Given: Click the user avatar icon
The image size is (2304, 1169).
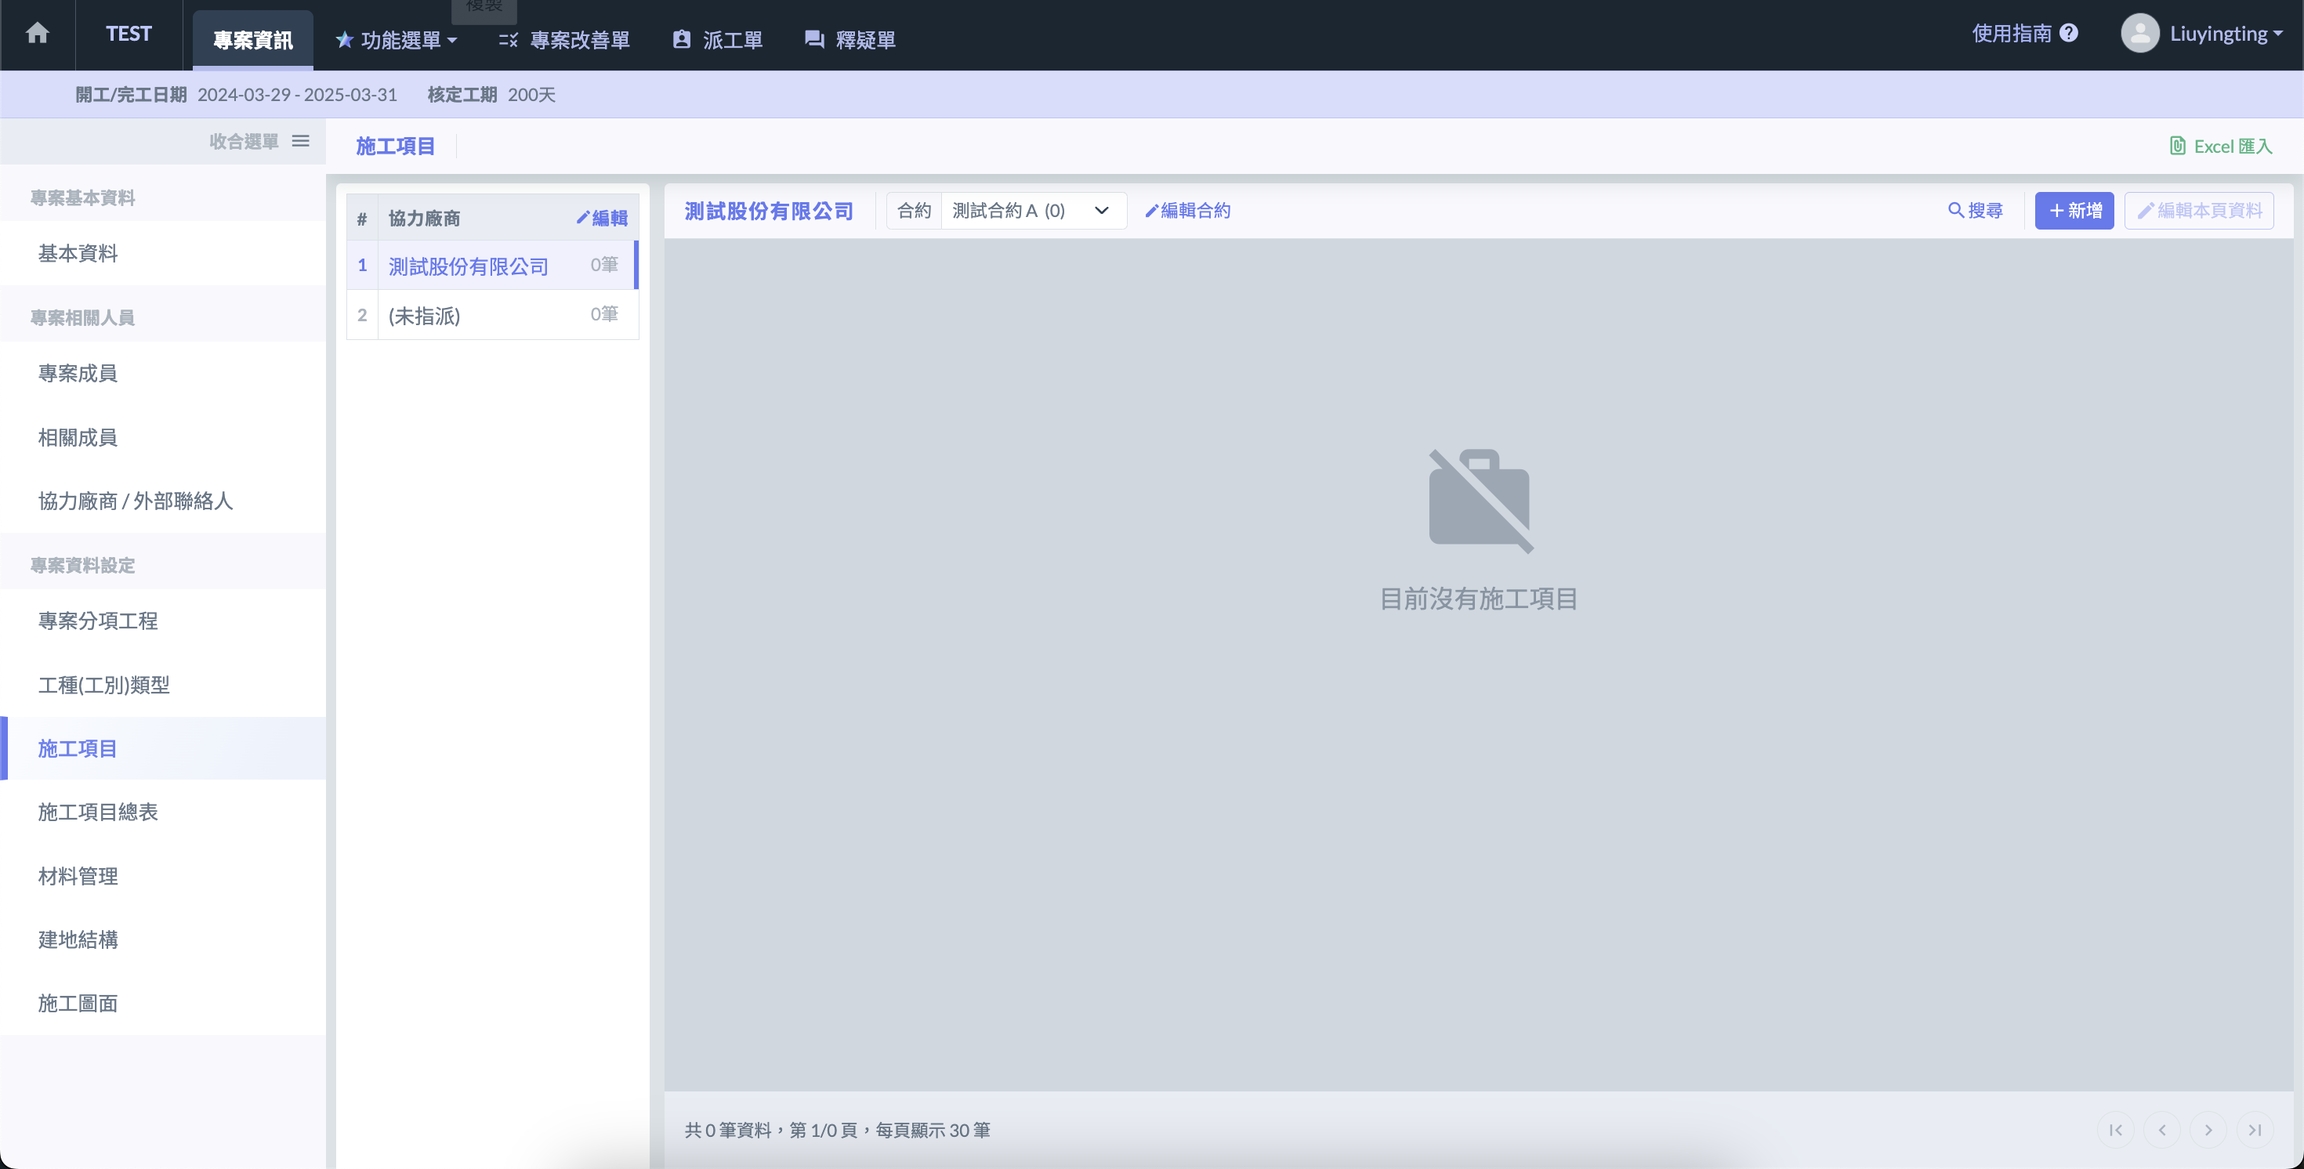Looking at the screenshot, I should click(2139, 34).
